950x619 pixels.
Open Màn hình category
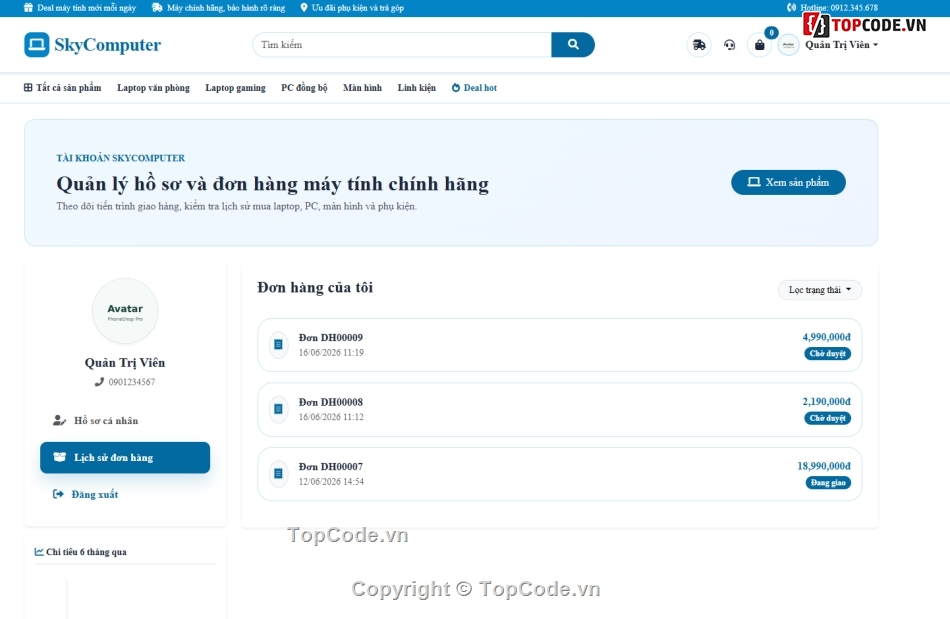[362, 88]
